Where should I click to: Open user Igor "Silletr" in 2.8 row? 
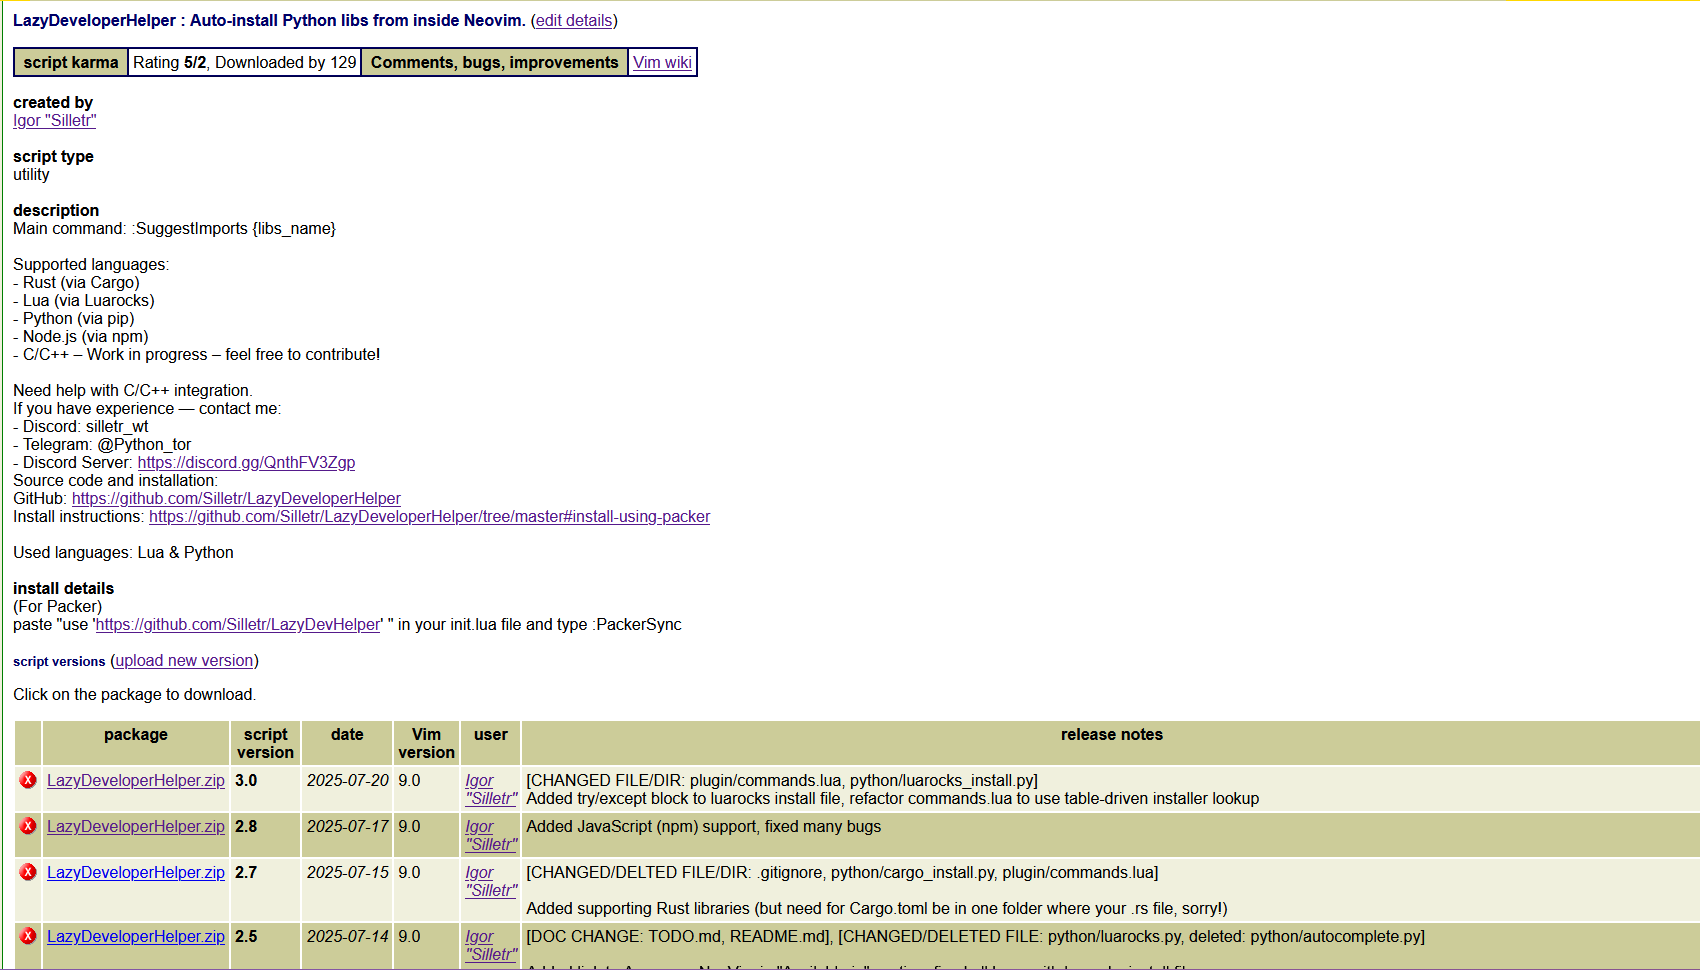pos(491,835)
